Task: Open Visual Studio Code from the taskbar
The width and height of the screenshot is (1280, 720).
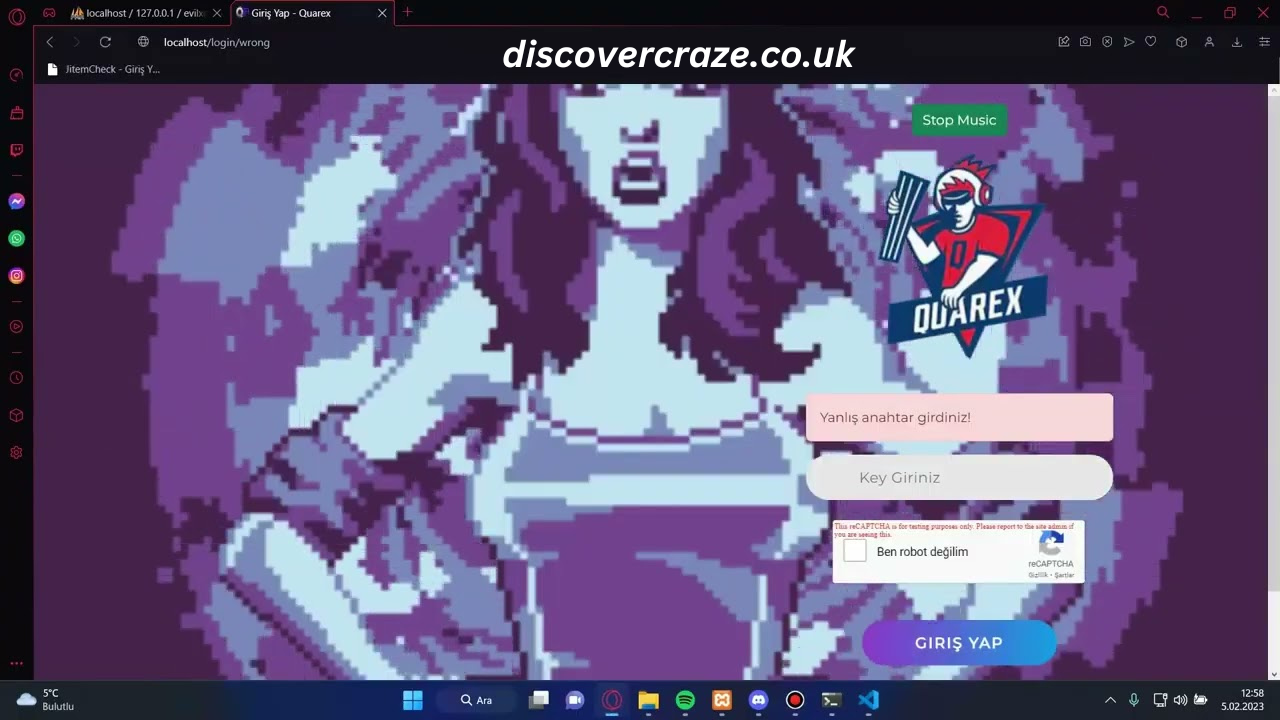Action: point(868,700)
